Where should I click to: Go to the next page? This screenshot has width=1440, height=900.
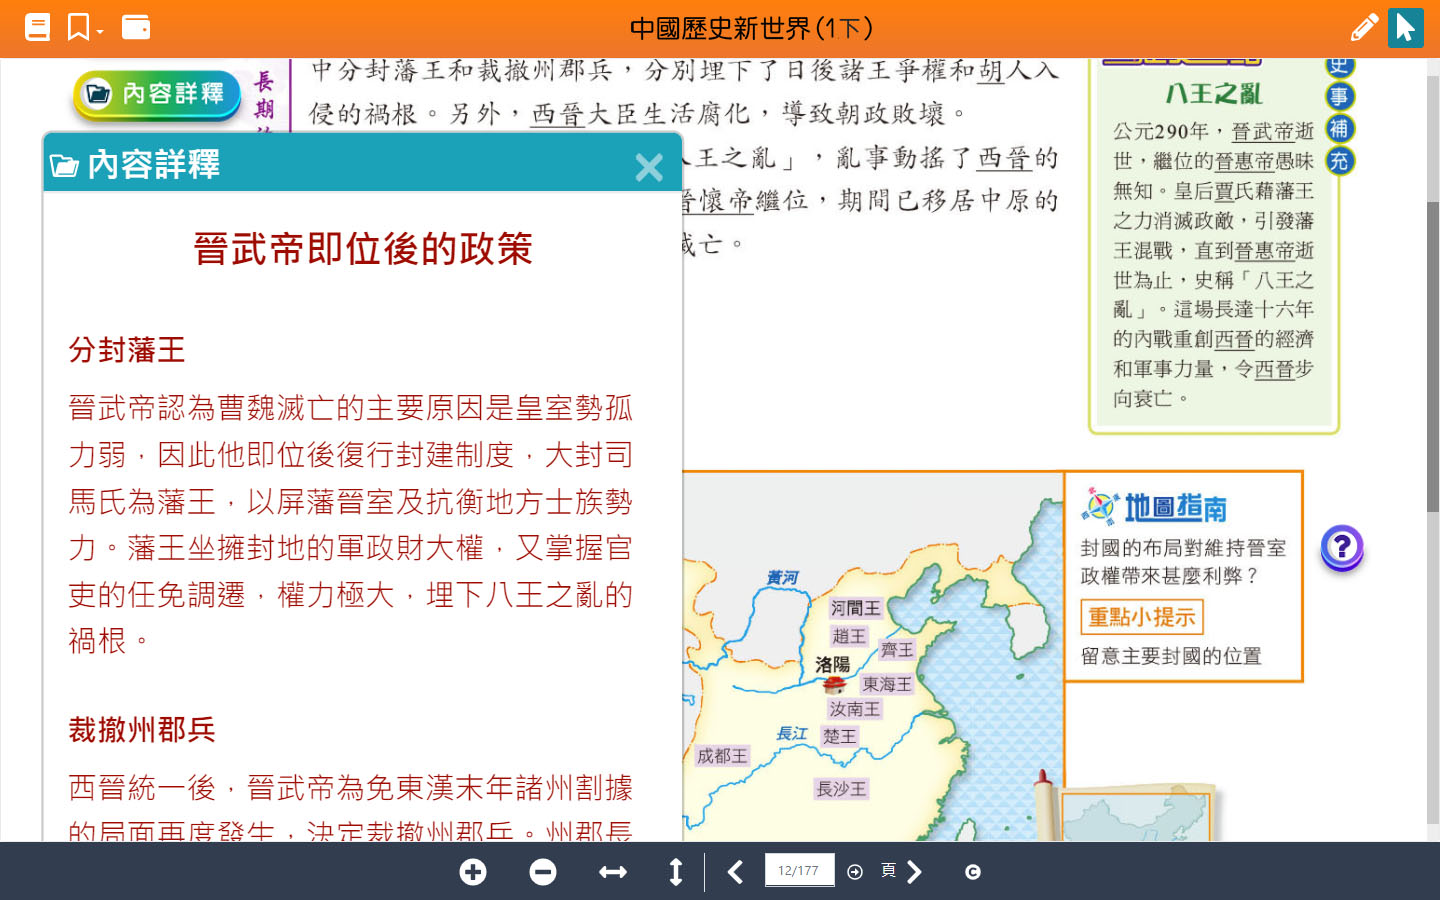click(x=914, y=872)
